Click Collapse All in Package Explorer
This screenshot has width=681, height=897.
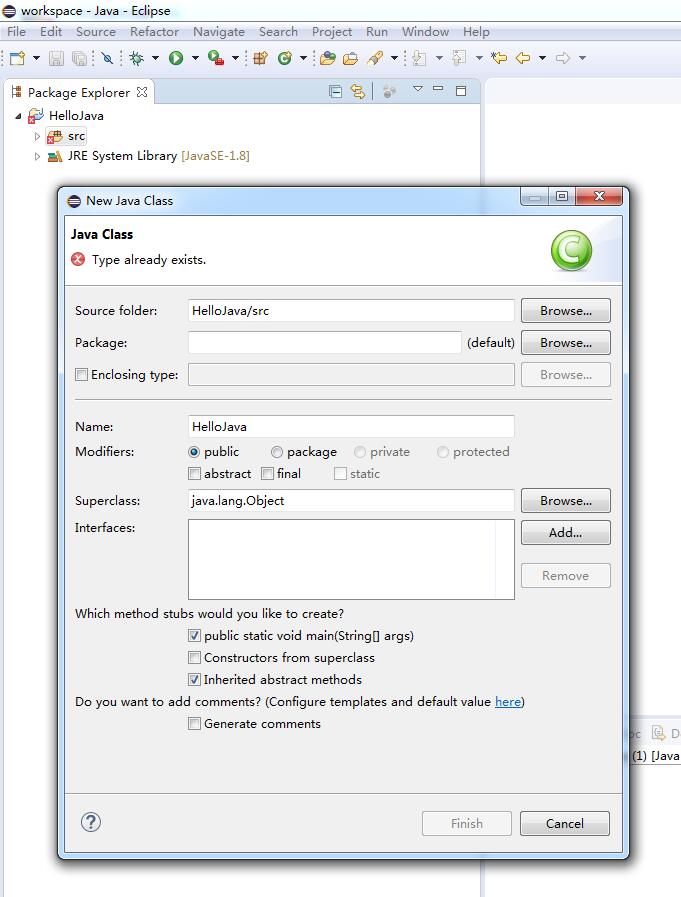click(335, 92)
